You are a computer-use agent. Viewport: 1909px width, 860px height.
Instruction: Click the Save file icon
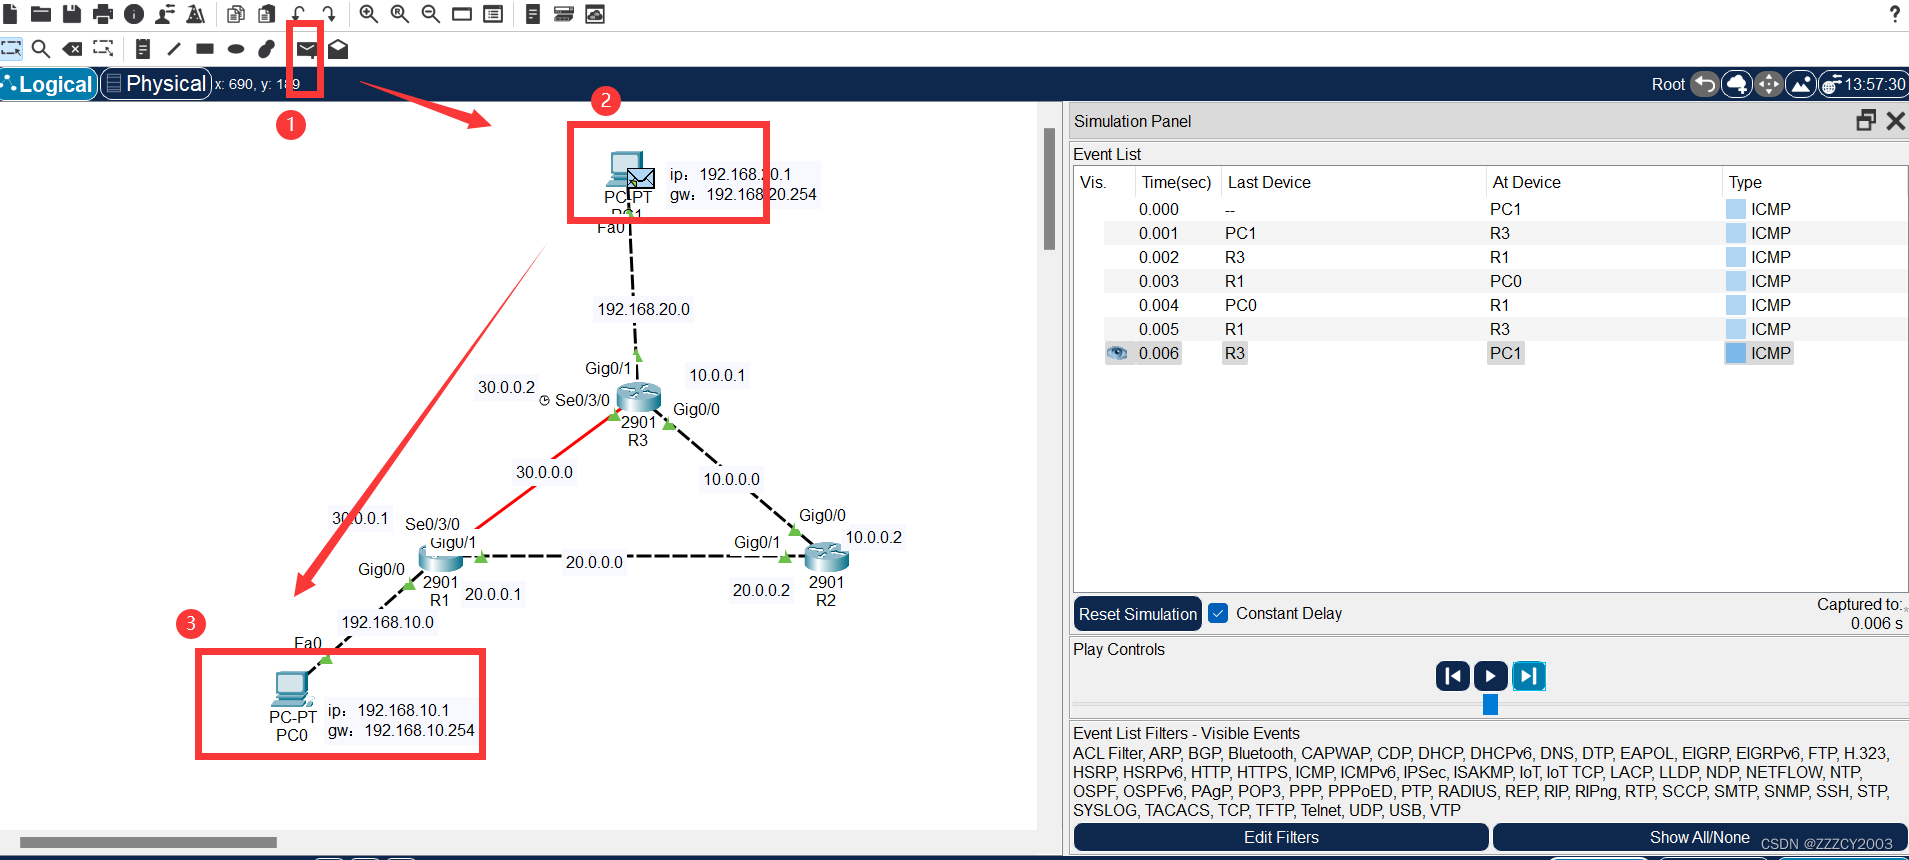(x=72, y=14)
